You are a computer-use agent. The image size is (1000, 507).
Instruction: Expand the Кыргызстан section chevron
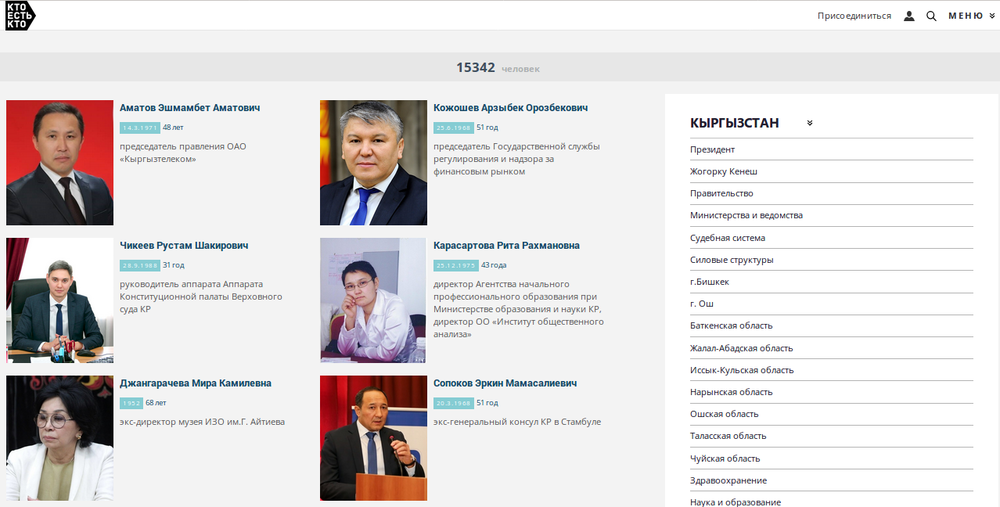pos(810,124)
